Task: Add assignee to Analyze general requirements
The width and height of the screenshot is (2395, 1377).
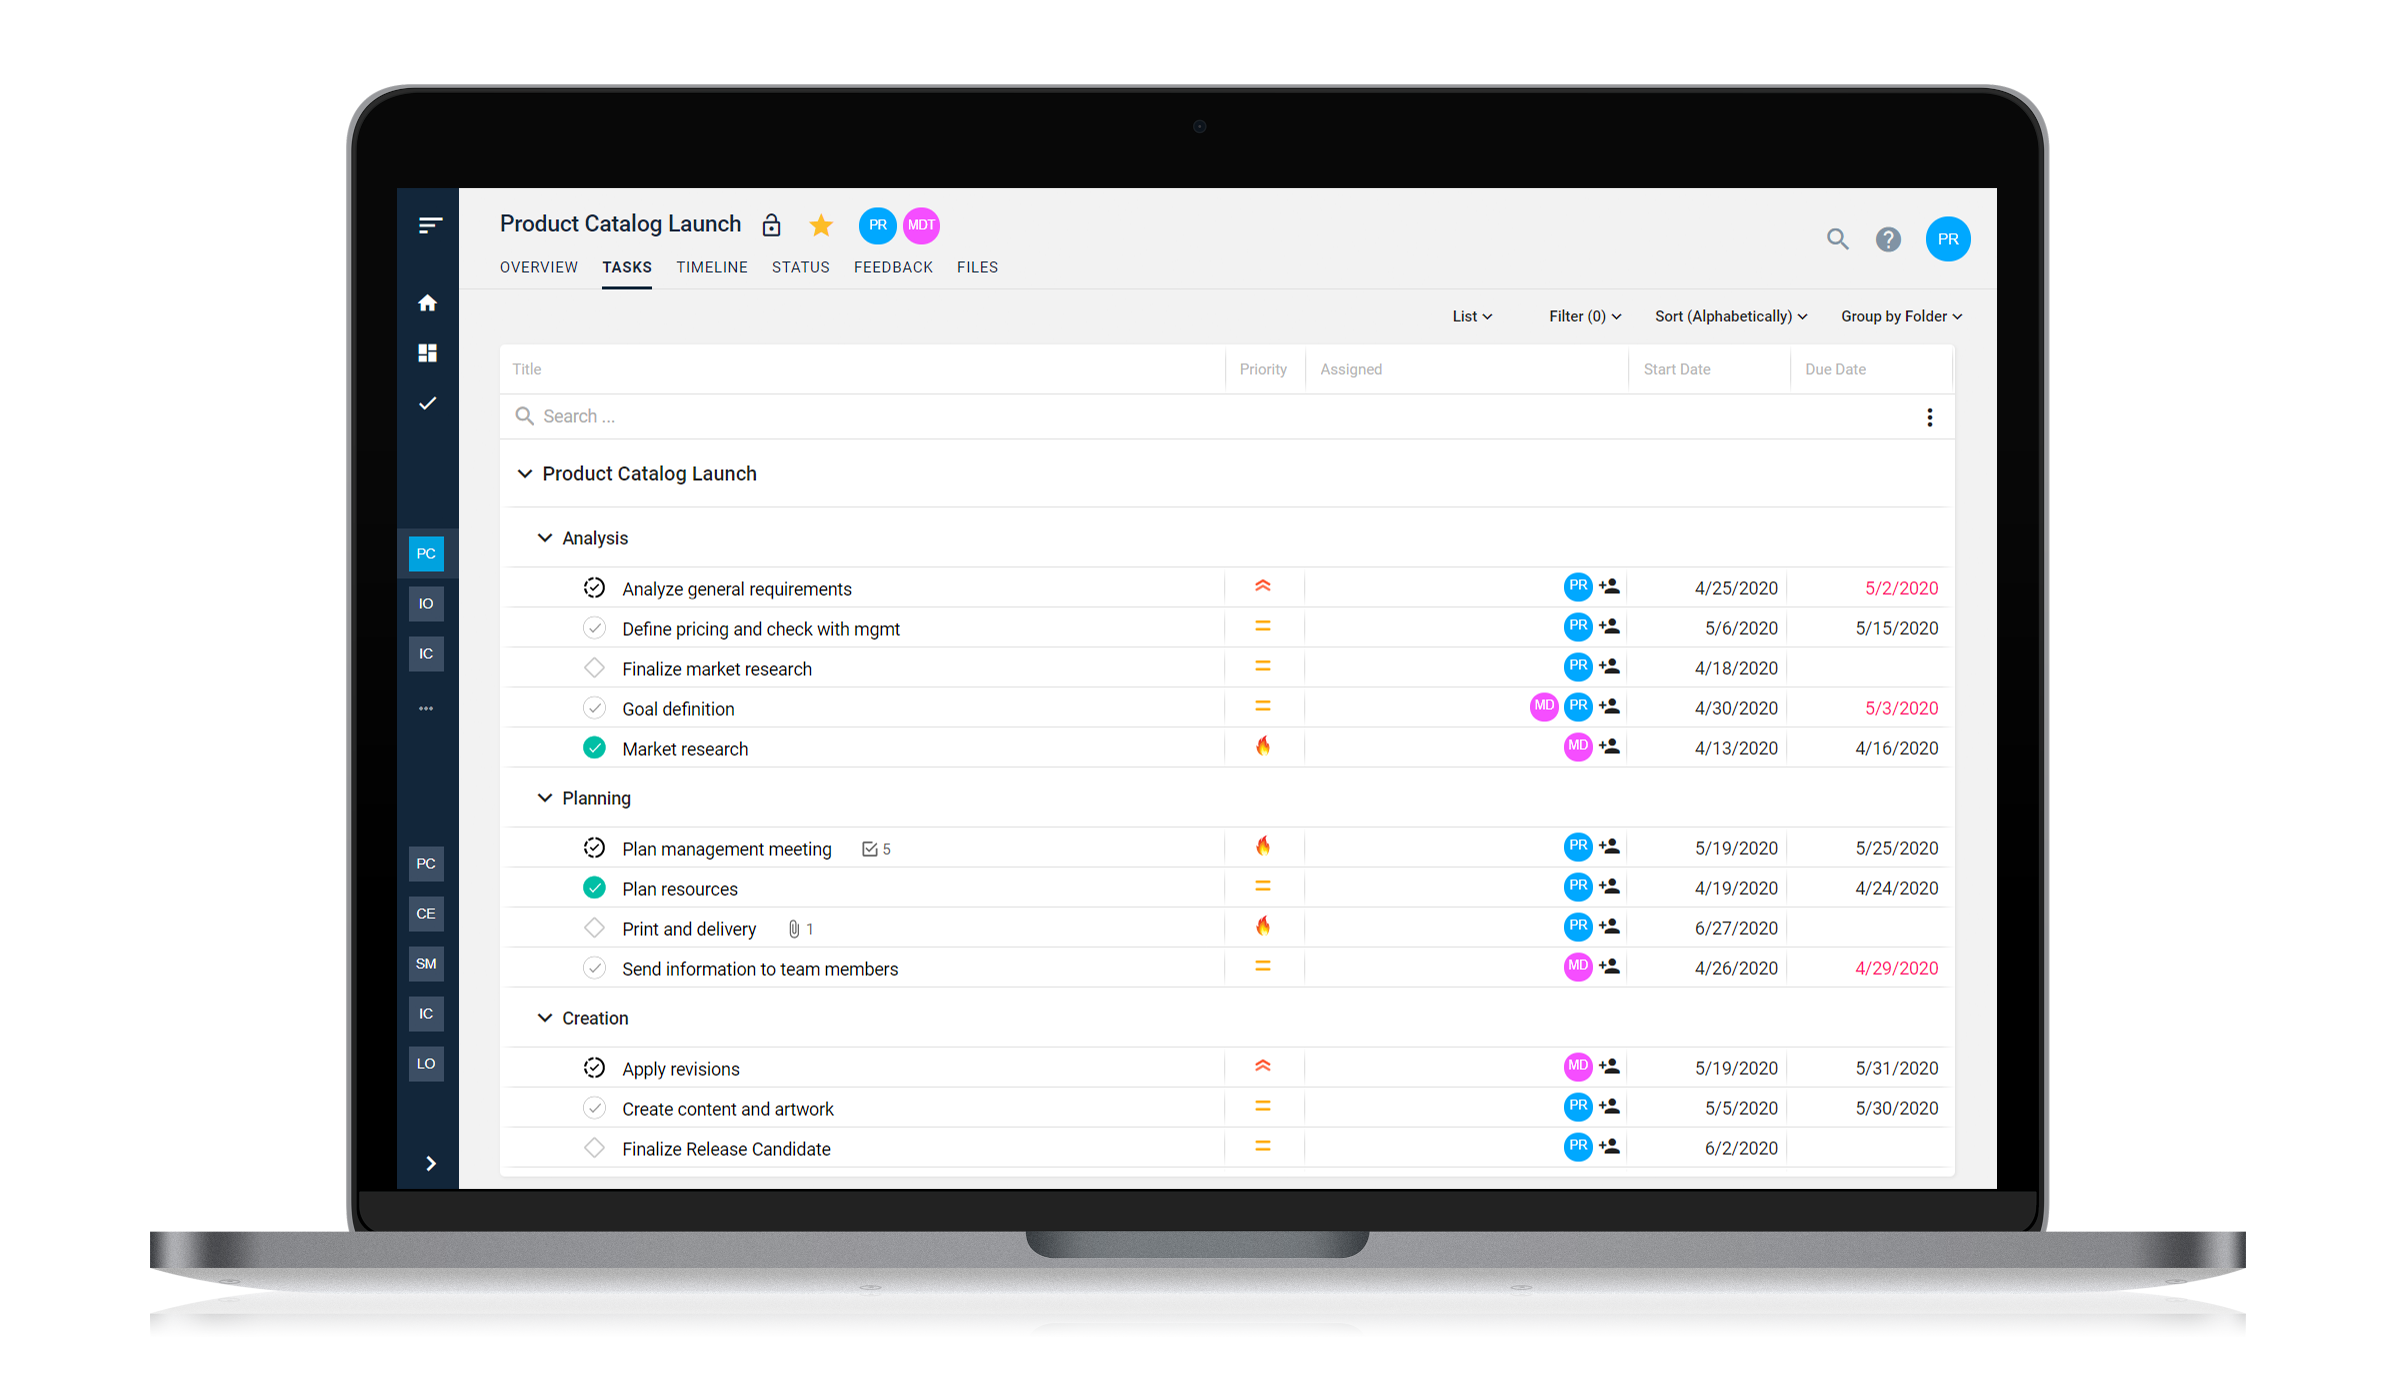Action: [x=1609, y=587]
